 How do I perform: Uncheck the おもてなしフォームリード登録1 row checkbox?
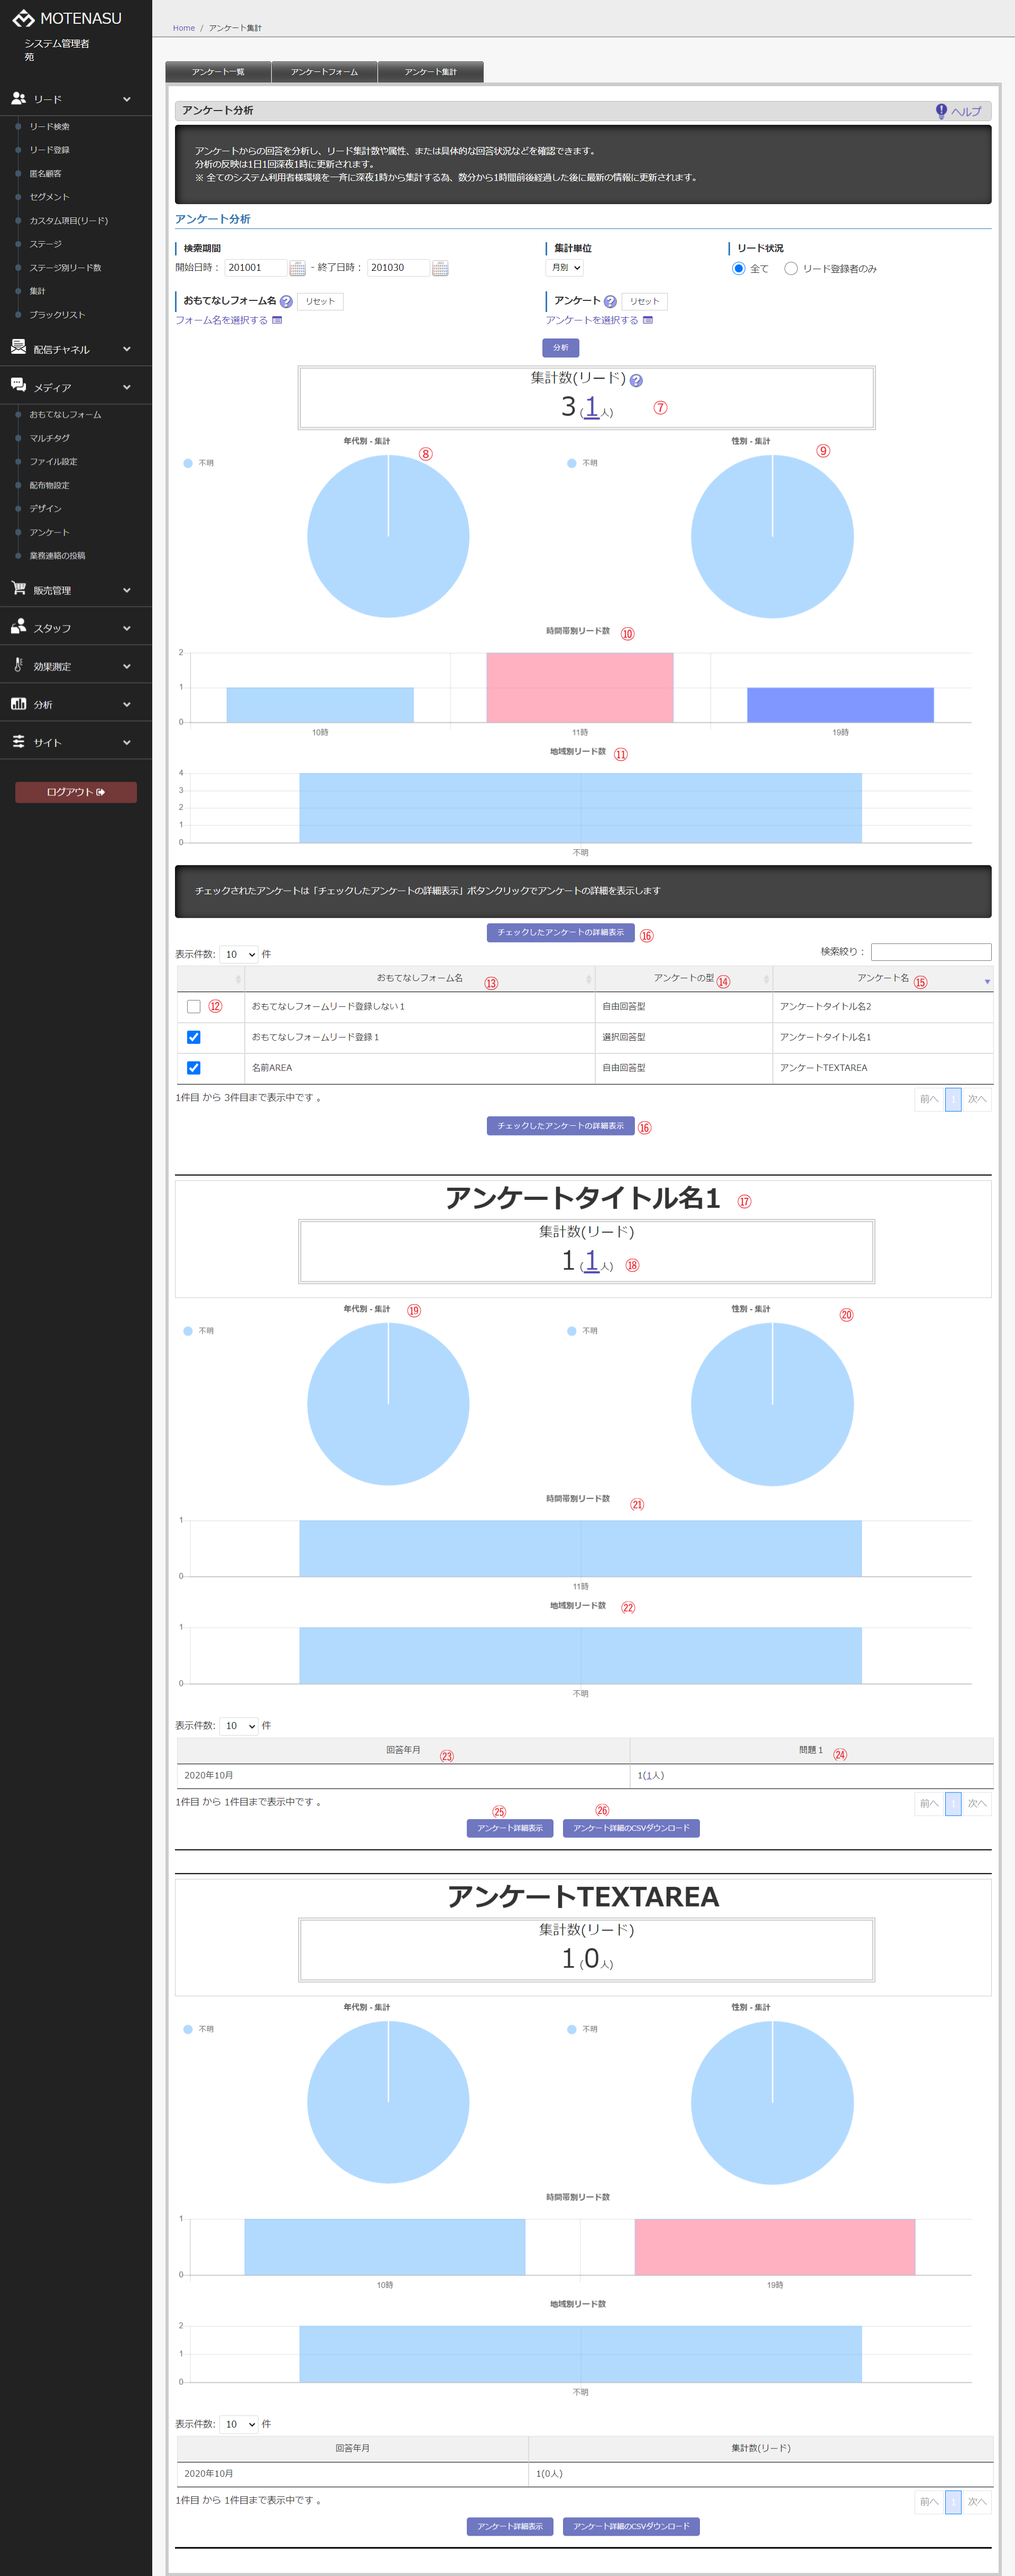[x=194, y=1037]
